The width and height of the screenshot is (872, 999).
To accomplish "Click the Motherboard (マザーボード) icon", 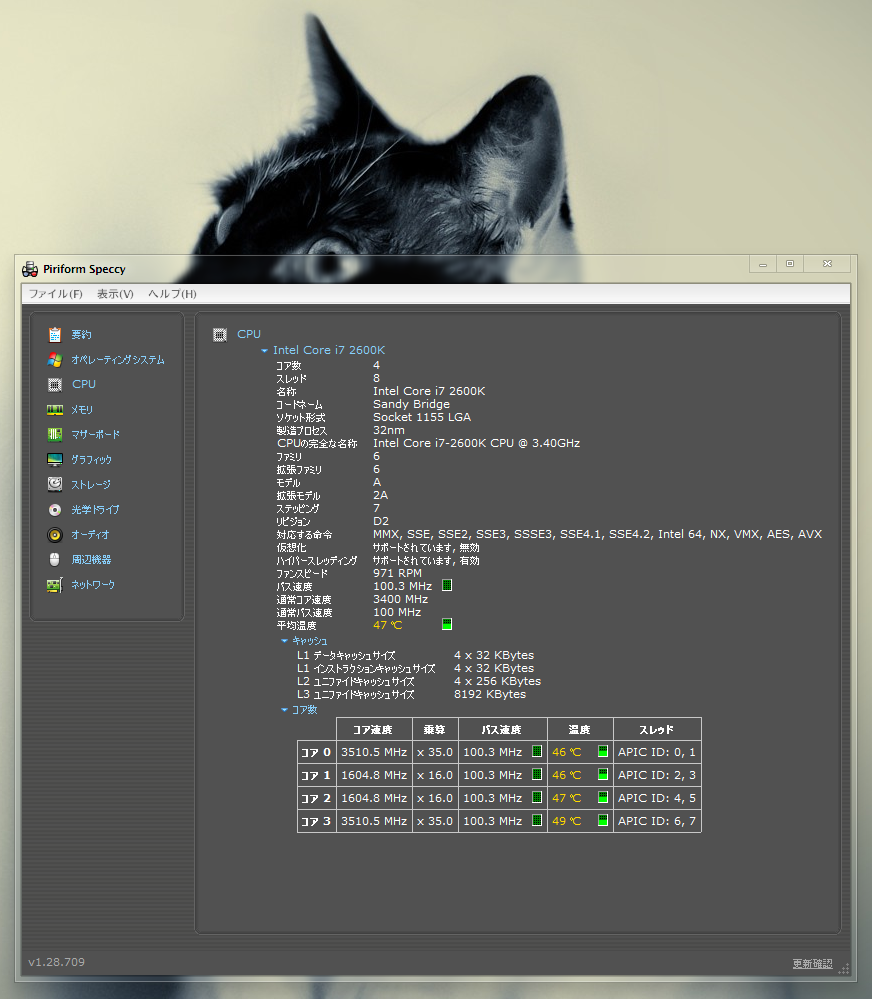I will coord(55,435).
